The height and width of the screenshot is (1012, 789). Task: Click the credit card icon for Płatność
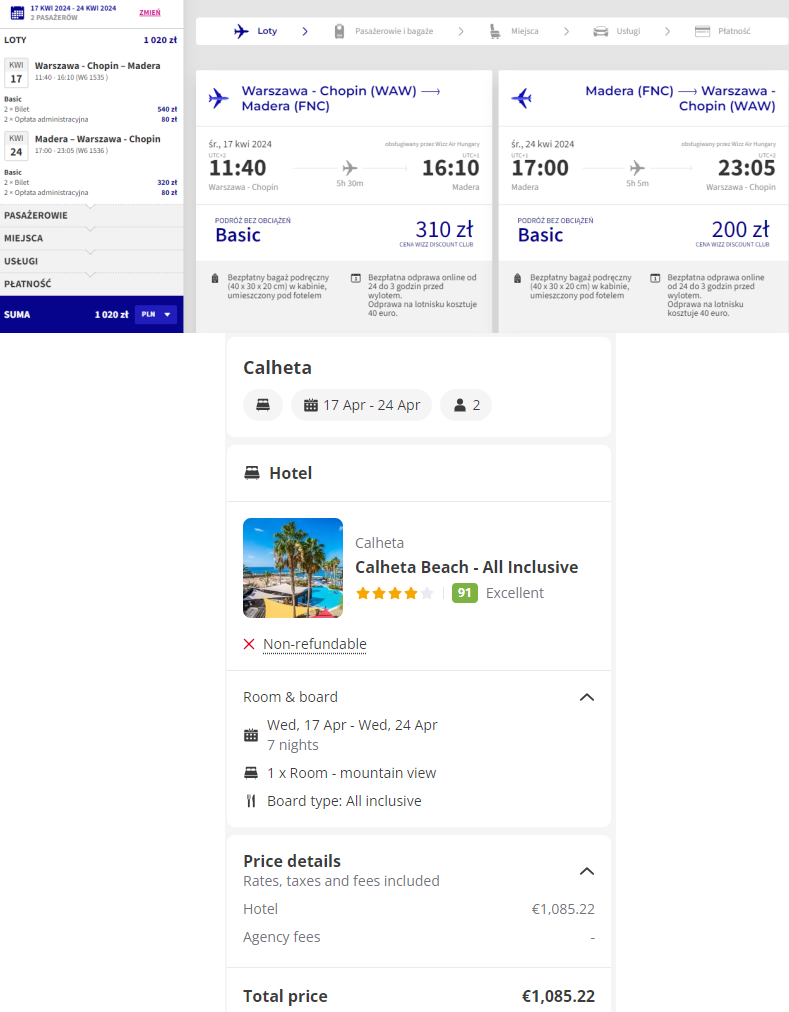(x=702, y=31)
